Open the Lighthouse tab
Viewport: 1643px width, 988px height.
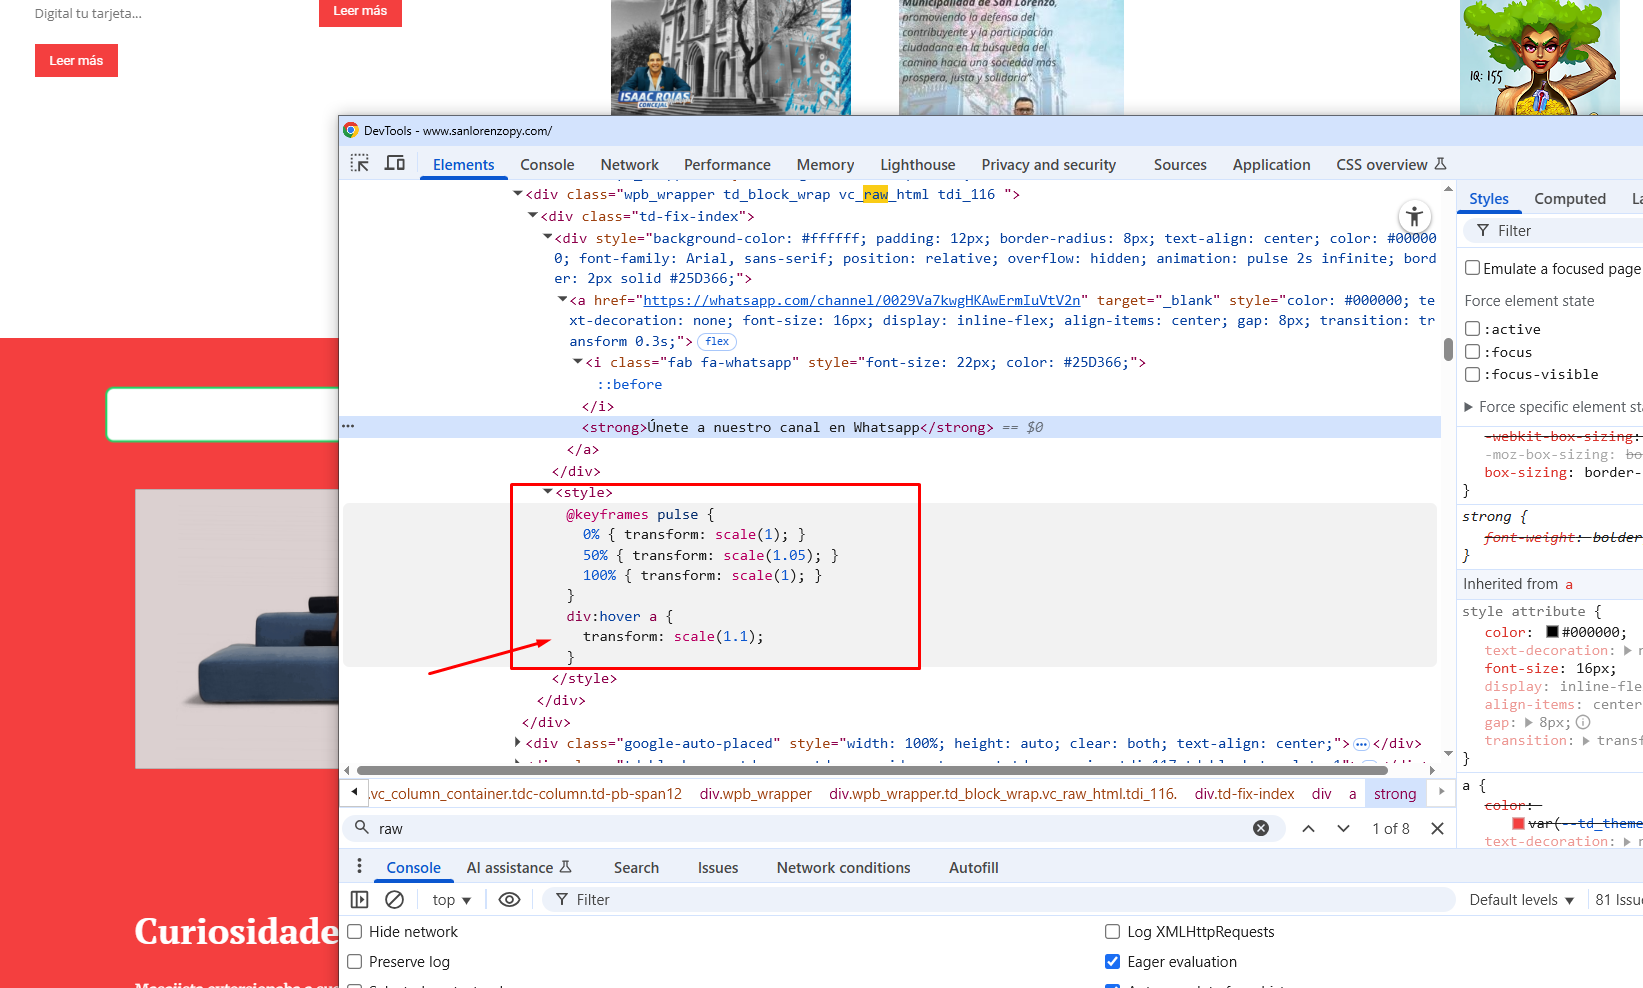(917, 165)
